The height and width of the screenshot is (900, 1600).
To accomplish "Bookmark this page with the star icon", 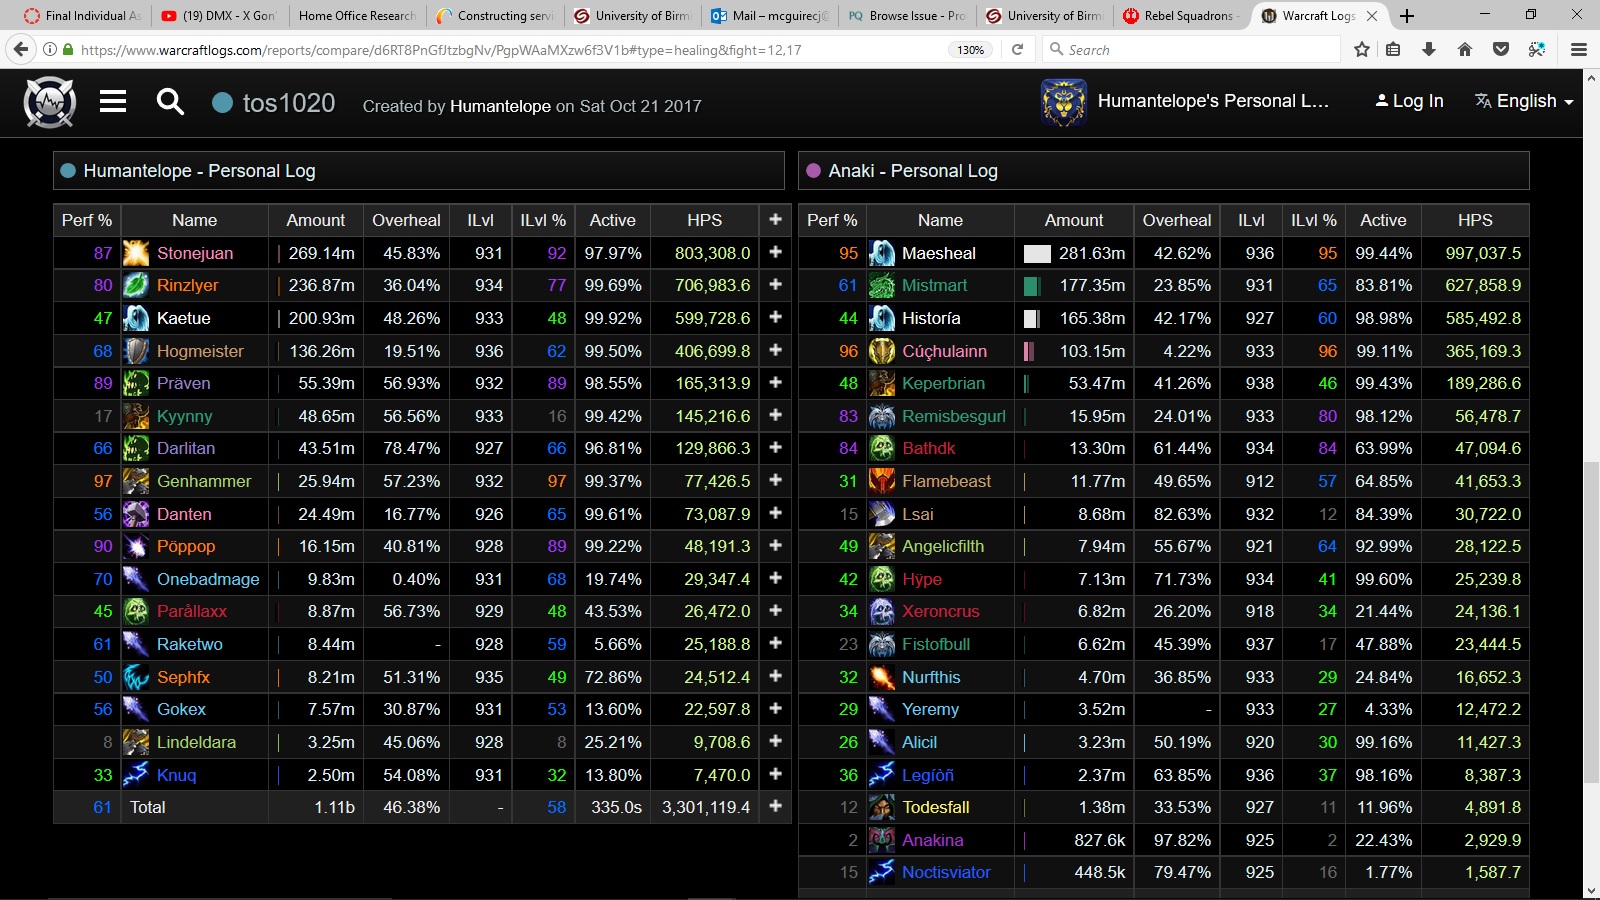I will [1361, 50].
